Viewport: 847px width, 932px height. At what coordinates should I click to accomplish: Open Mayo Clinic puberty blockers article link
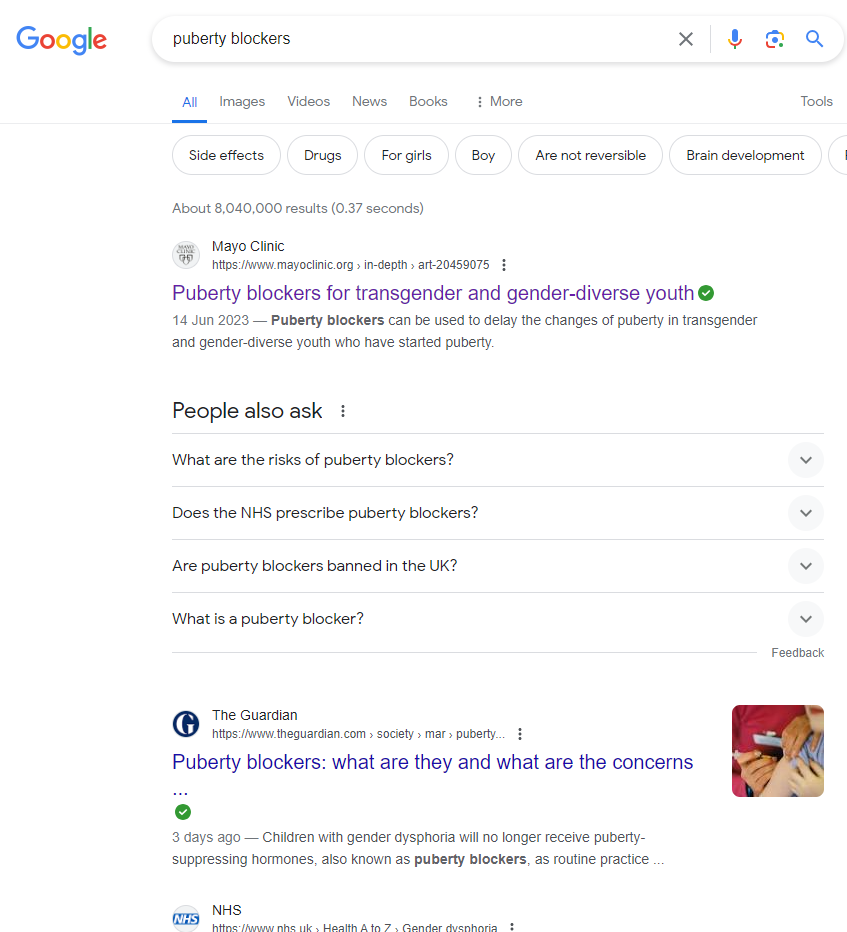[x=432, y=293]
